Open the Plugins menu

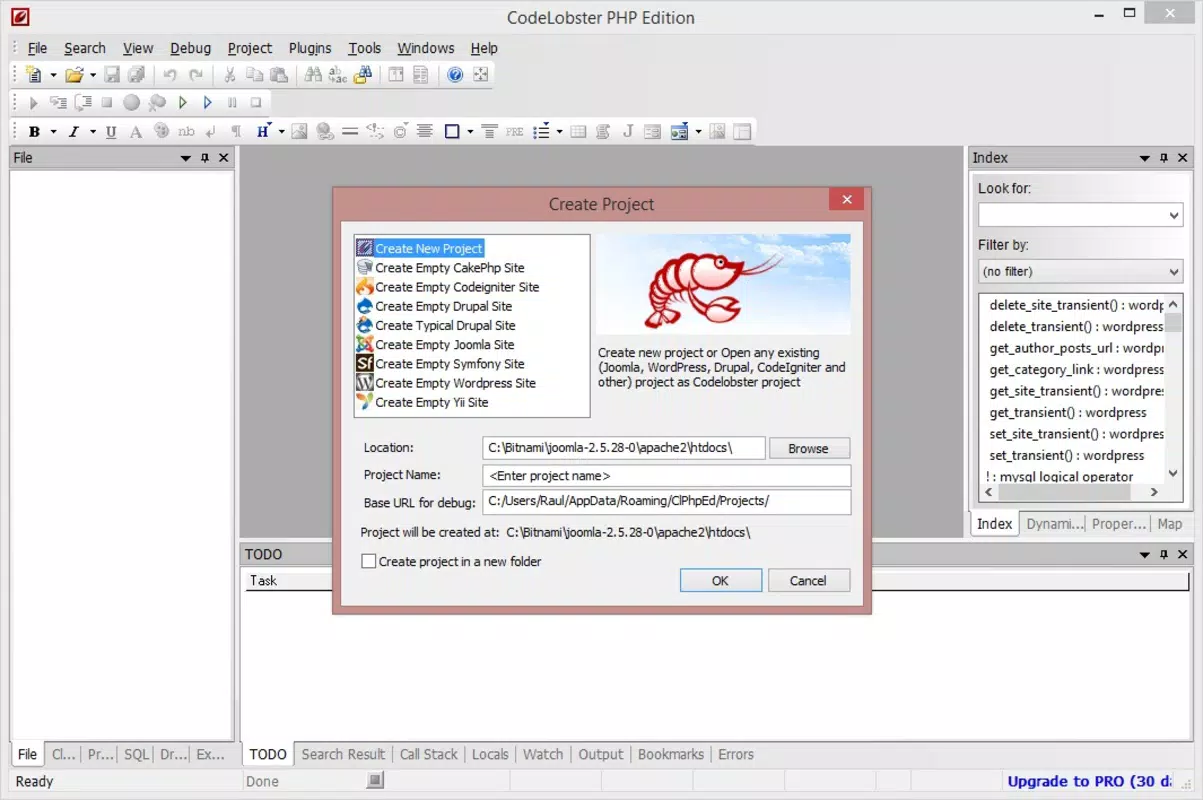[x=310, y=48]
